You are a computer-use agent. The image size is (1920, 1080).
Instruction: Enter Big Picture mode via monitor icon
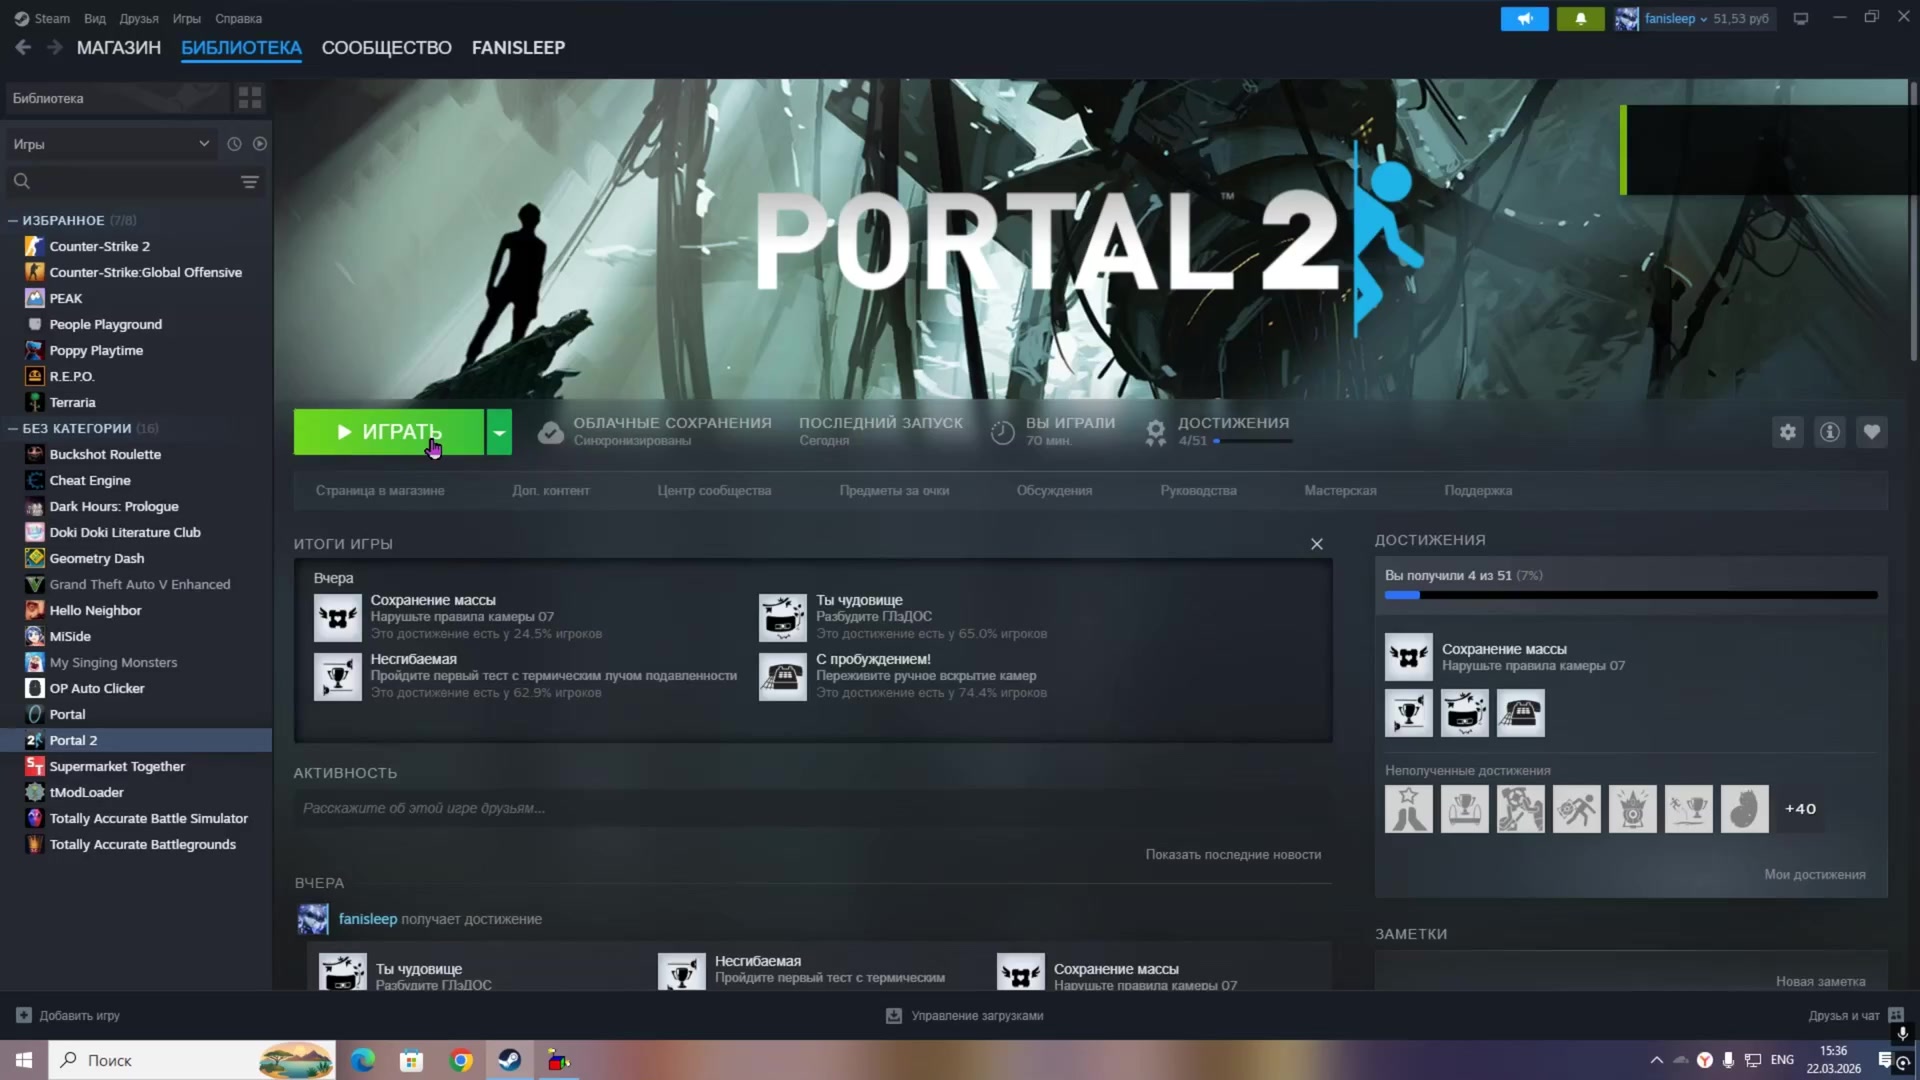[x=1801, y=18]
